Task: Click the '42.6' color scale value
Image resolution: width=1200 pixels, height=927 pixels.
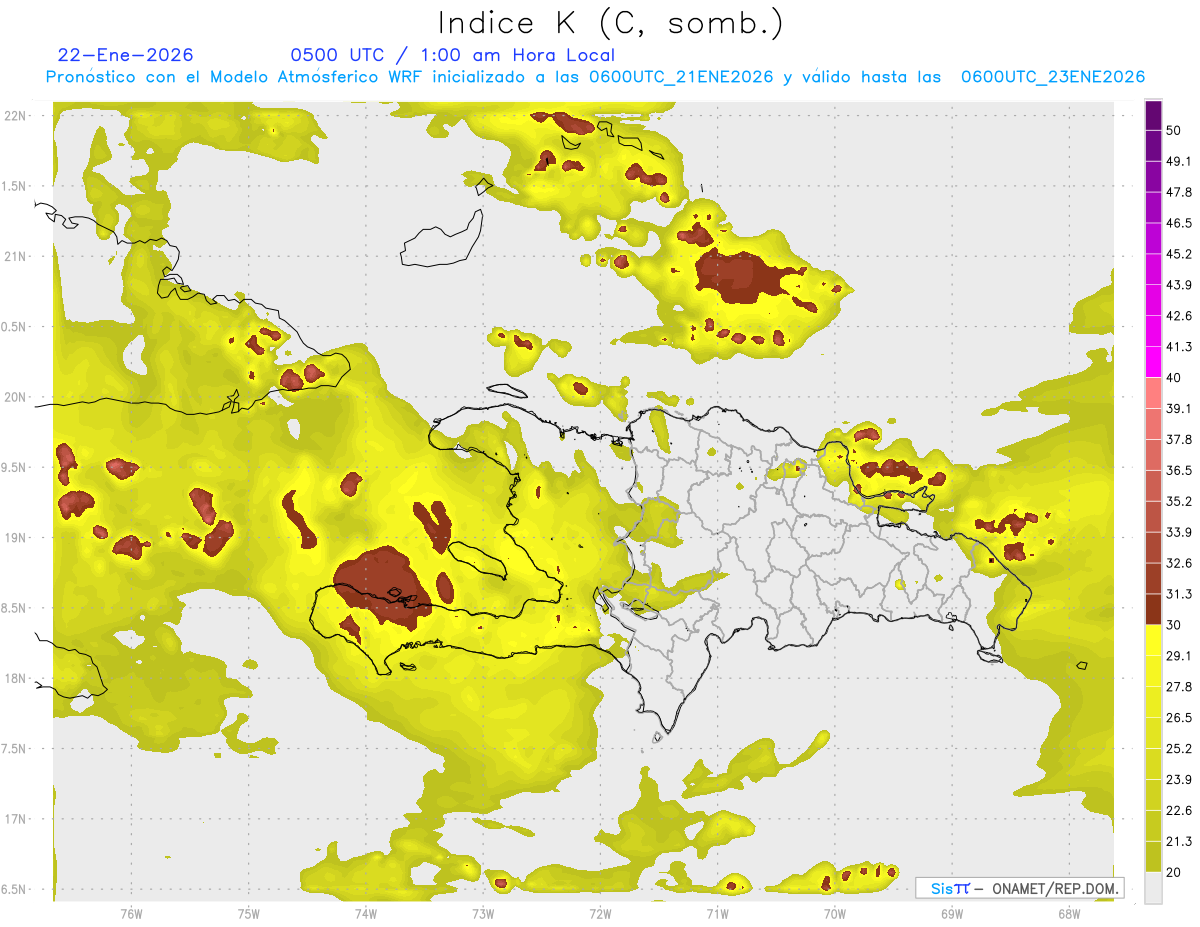Action: pyautogui.click(x=1179, y=316)
